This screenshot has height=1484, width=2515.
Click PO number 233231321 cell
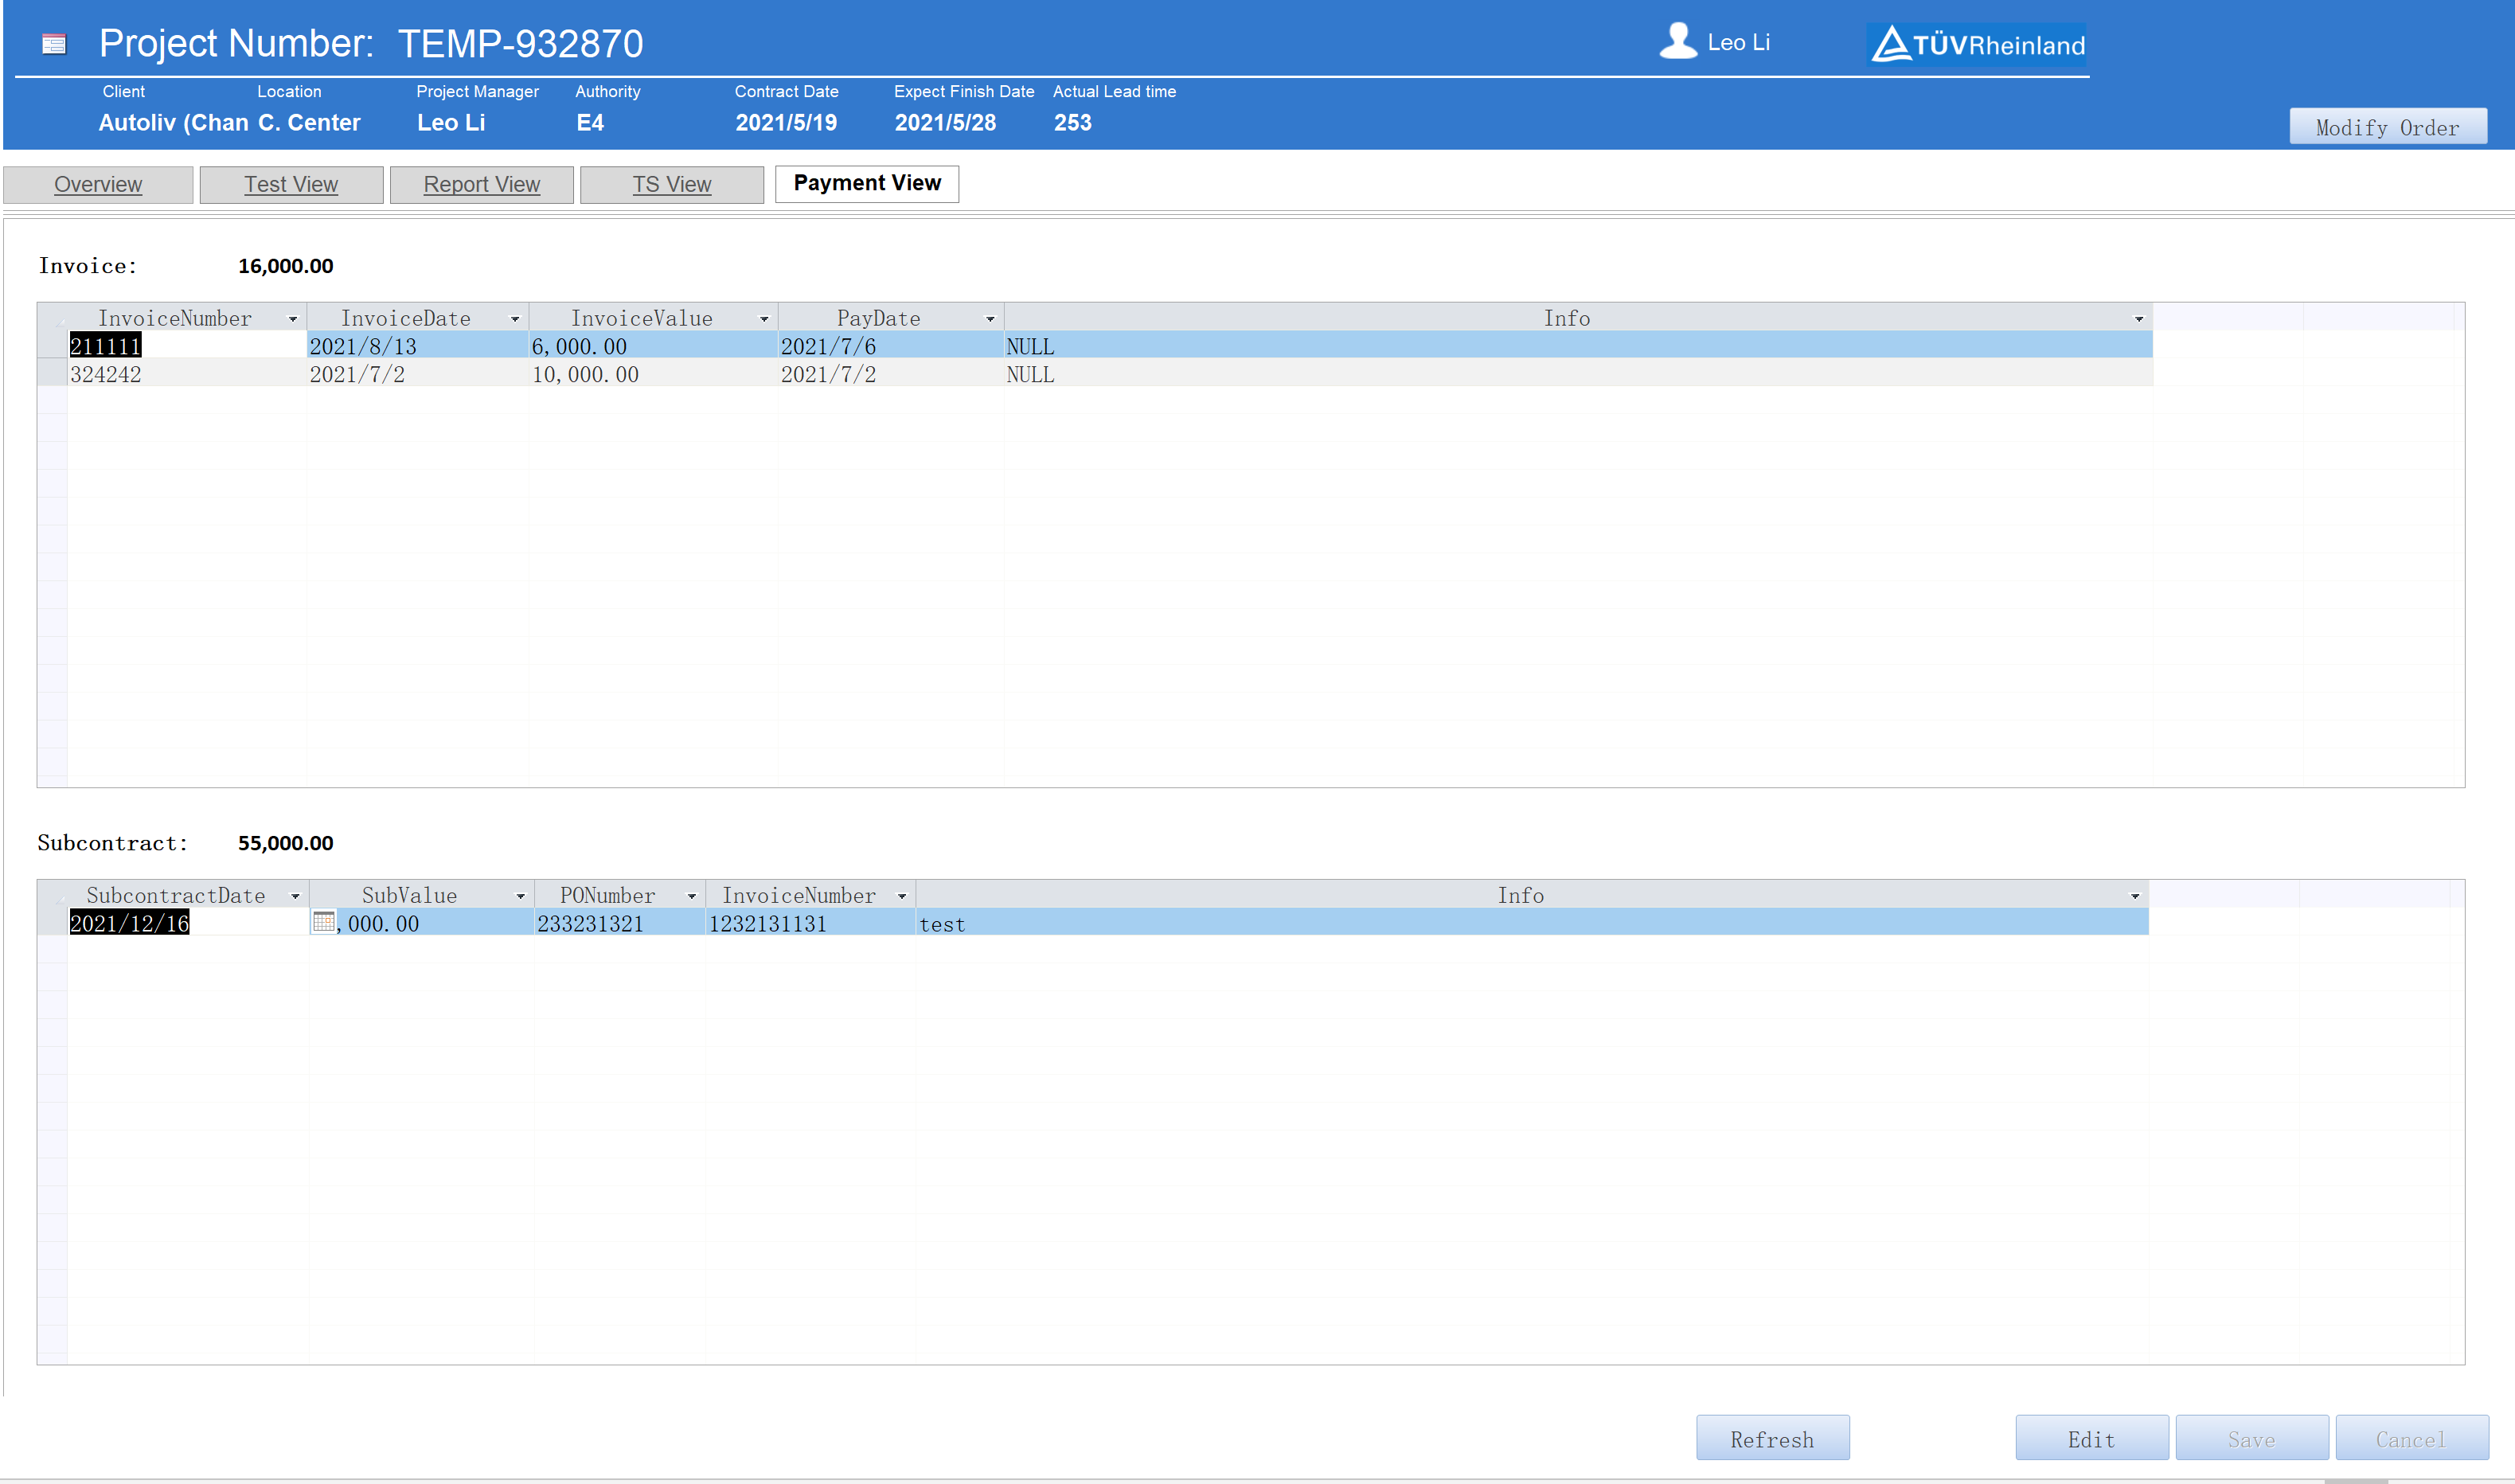tap(620, 923)
